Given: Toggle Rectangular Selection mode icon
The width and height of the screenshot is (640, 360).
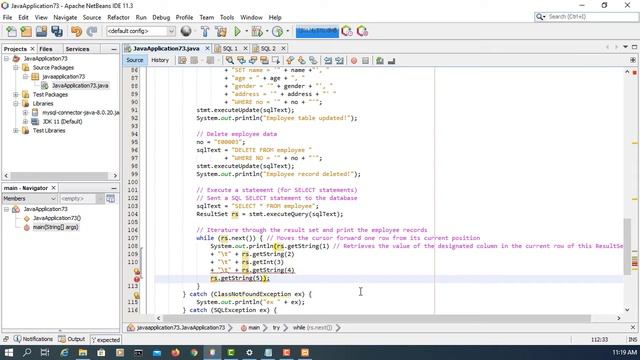Looking at the screenshot, I should [x=276, y=60].
